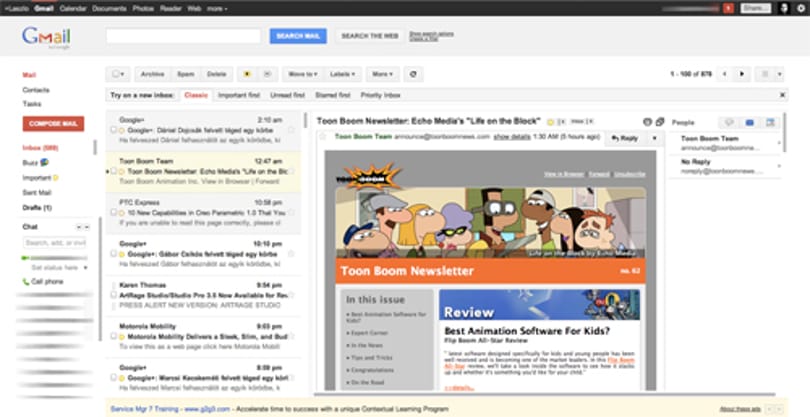The height and width of the screenshot is (417, 810).
Task: Click the Search Mail button
Action: (298, 36)
